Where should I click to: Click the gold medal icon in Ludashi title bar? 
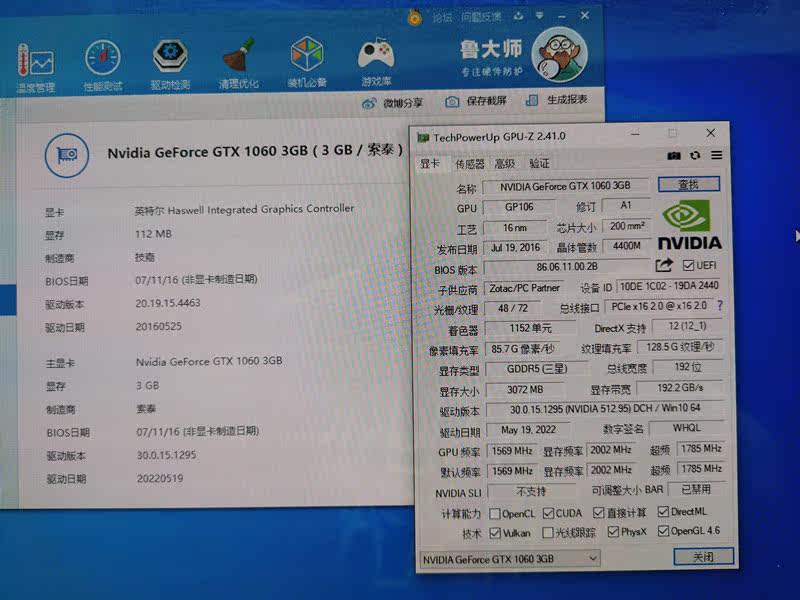415,18
